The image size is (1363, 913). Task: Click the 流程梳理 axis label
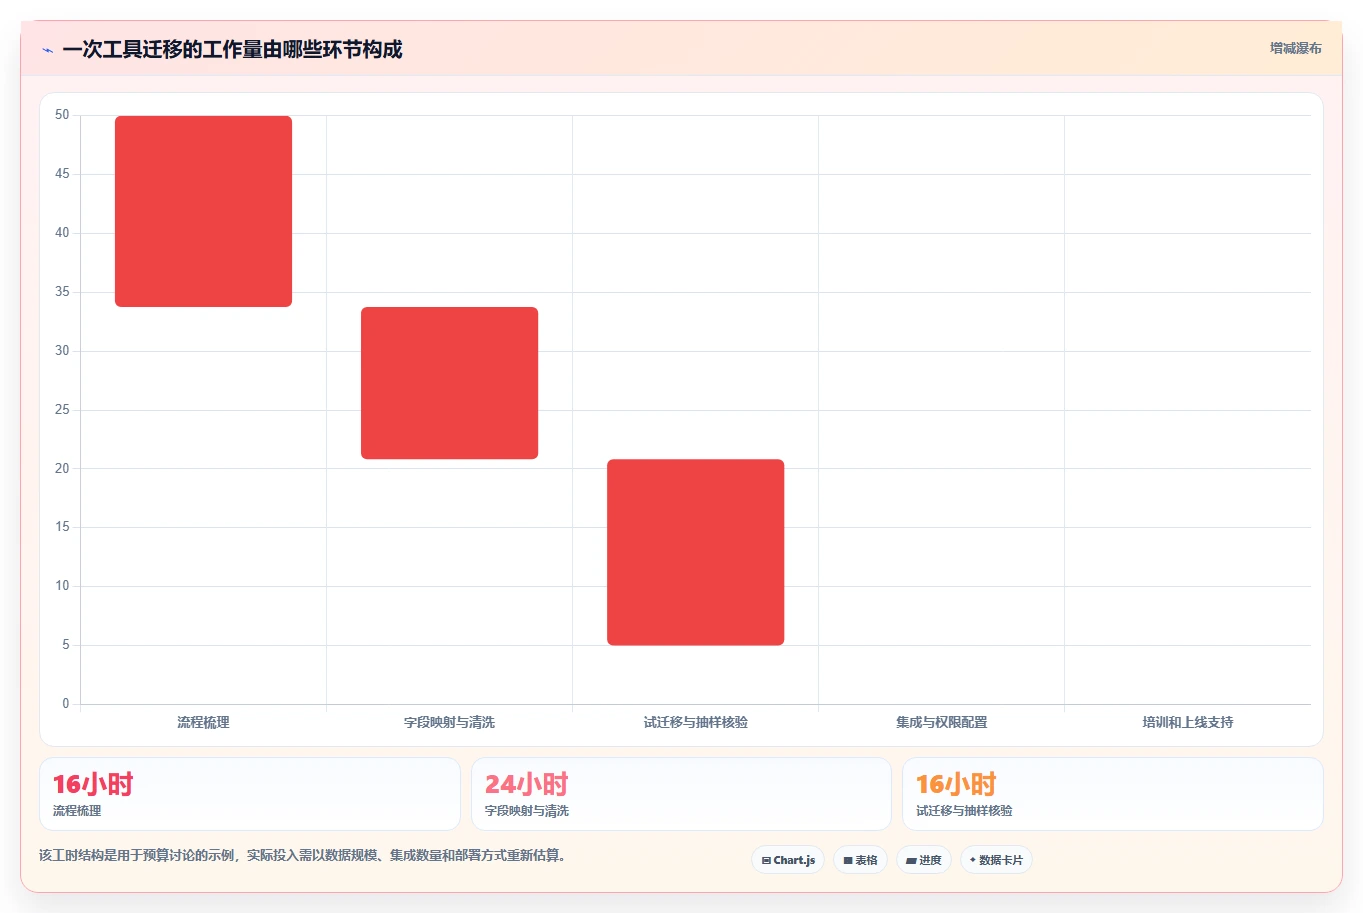(203, 722)
